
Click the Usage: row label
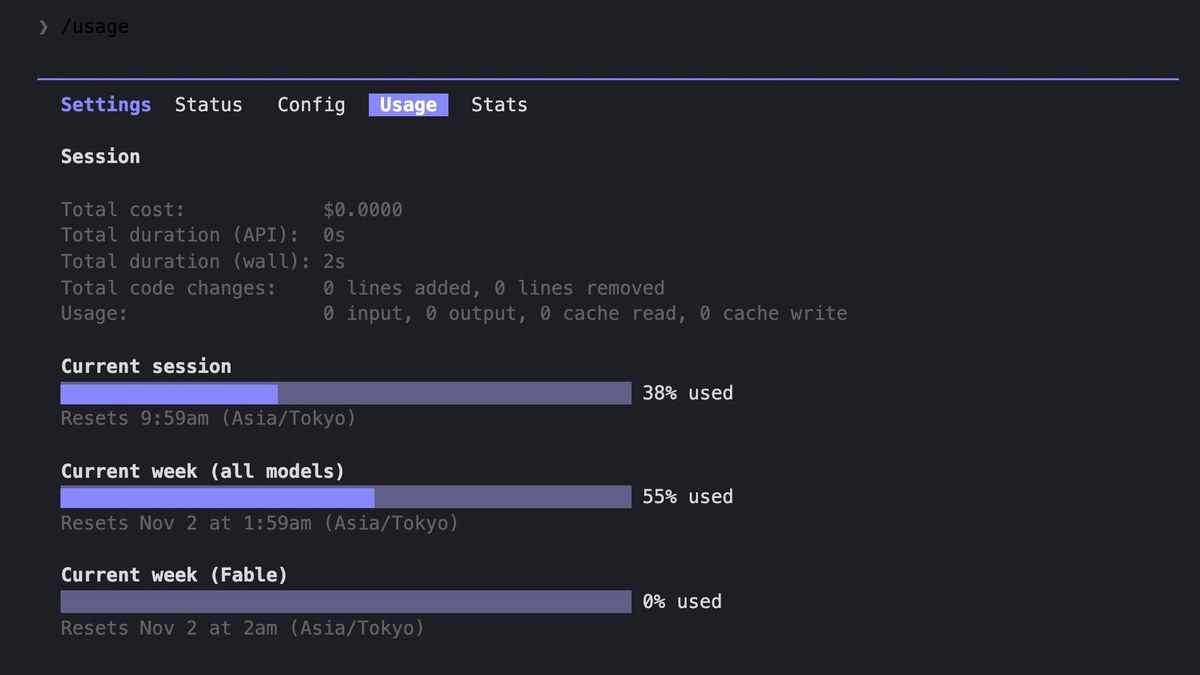95,314
